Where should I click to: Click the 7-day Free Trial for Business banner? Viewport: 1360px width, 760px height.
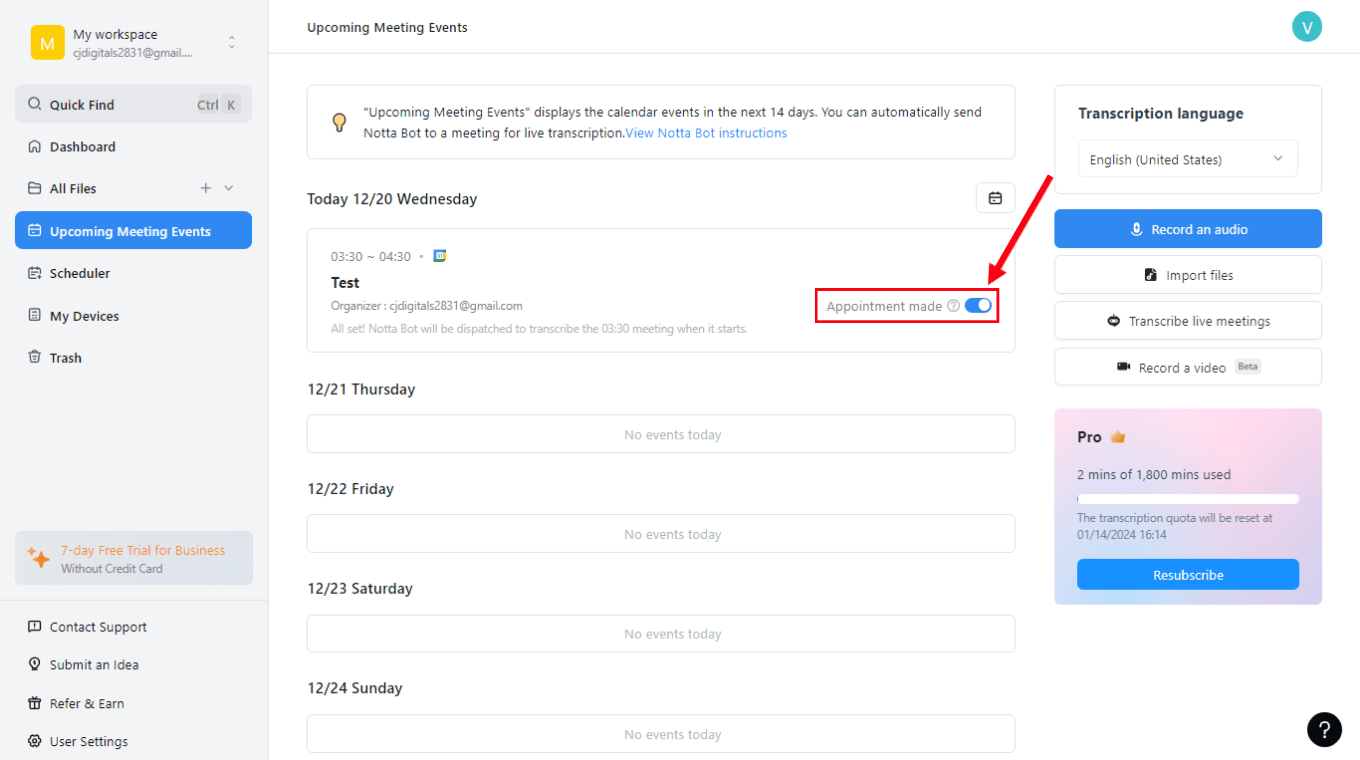click(134, 558)
